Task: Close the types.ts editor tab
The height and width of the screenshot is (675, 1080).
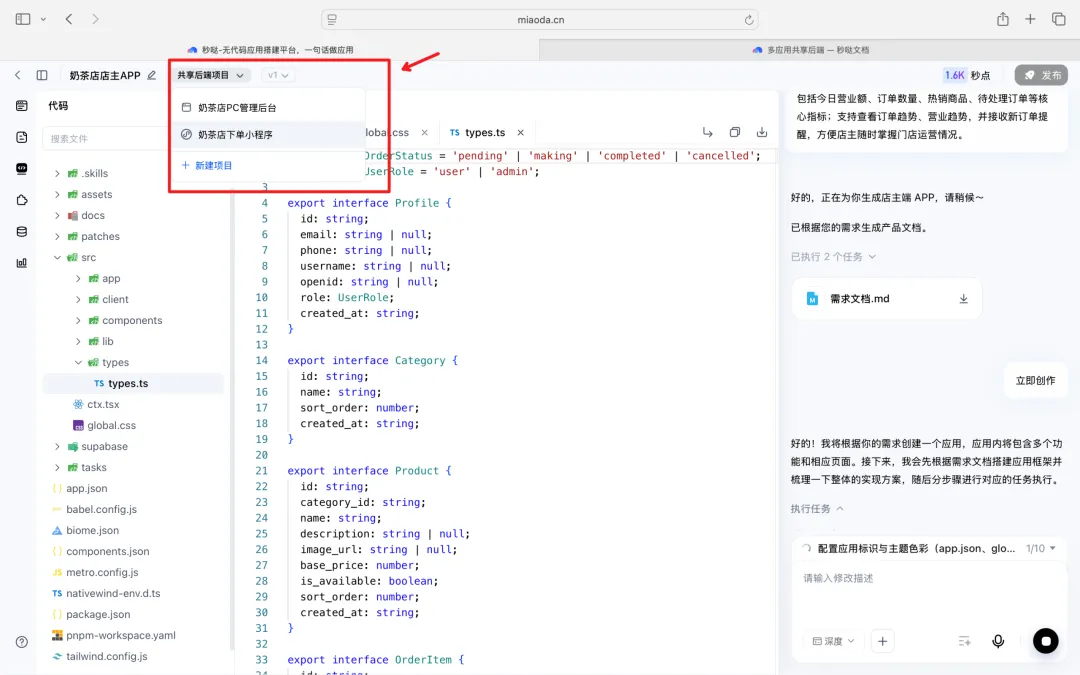Action: [x=521, y=132]
